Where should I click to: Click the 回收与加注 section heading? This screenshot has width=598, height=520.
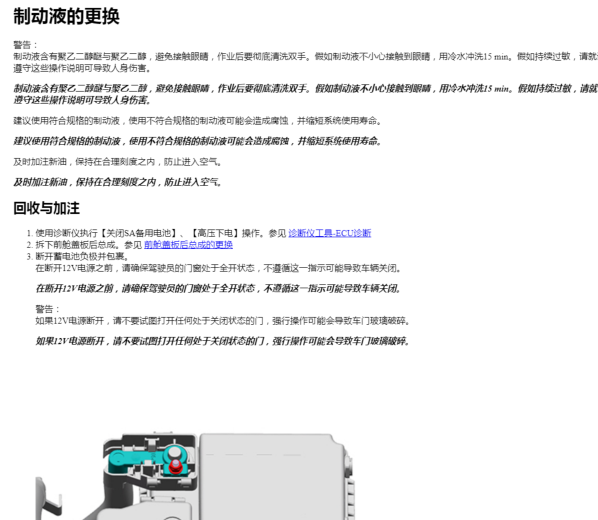(x=47, y=208)
